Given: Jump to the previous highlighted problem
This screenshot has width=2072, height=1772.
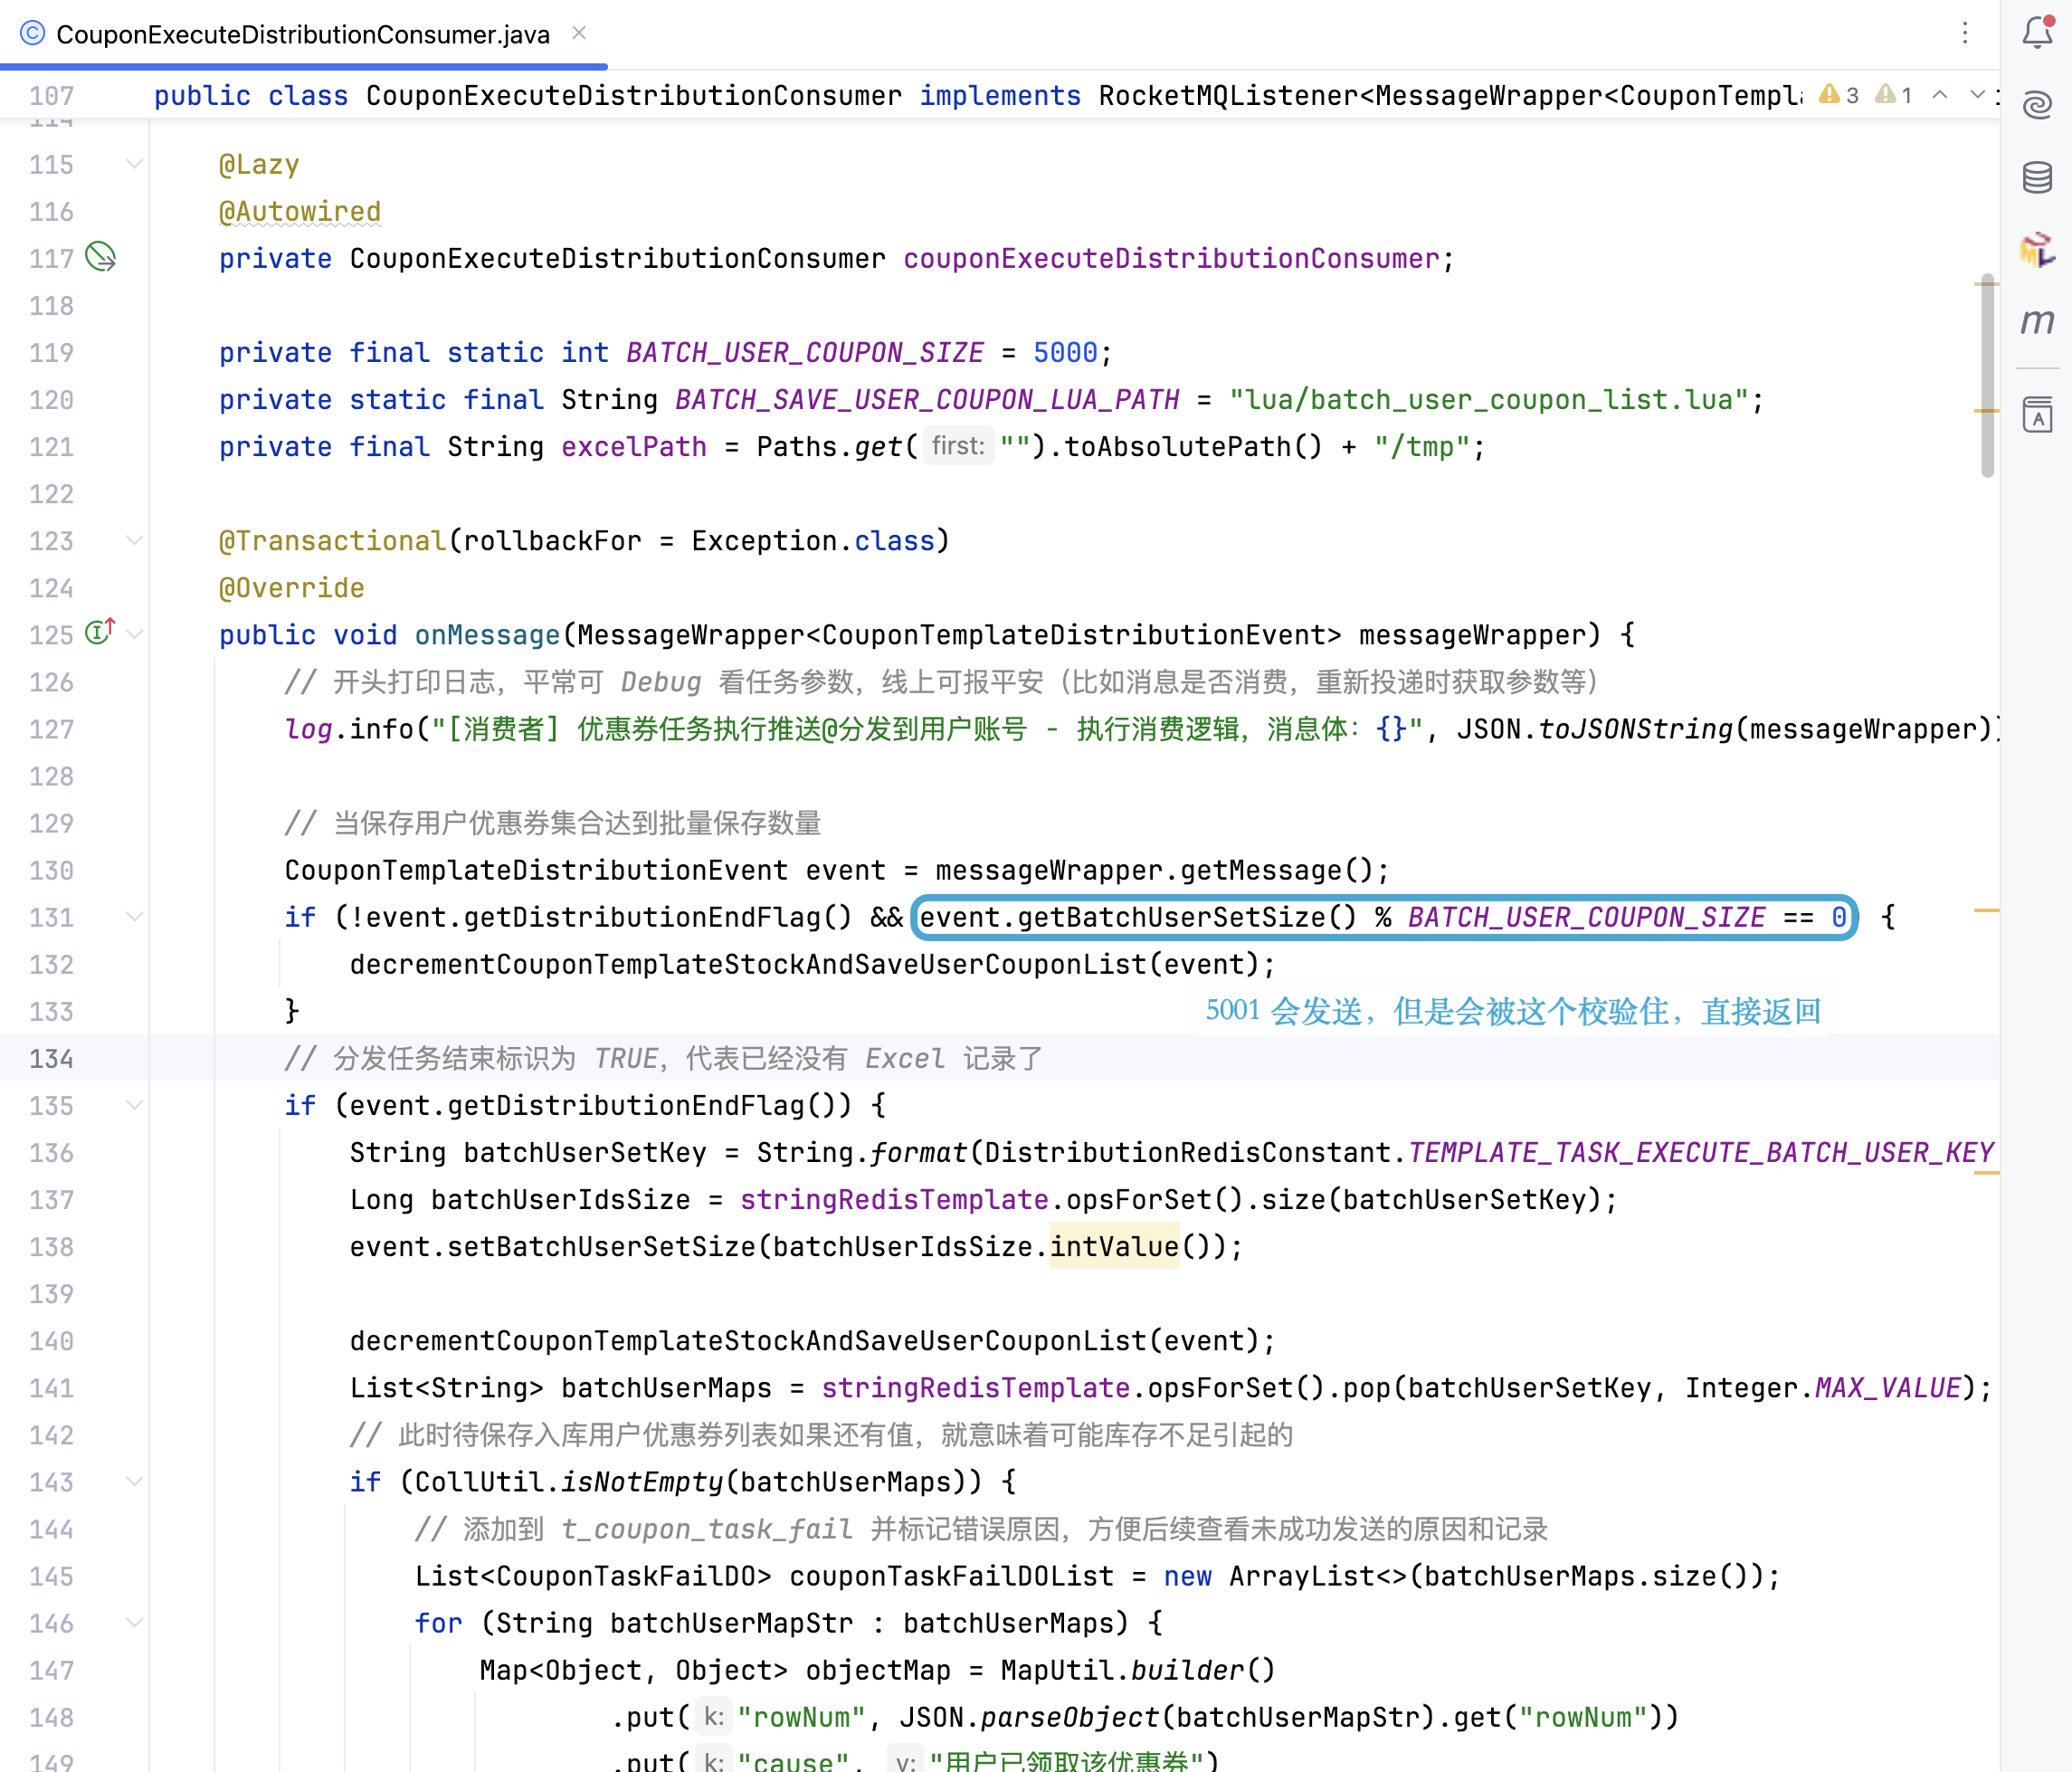Looking at the screenshot, I should tap(1939, 95).
